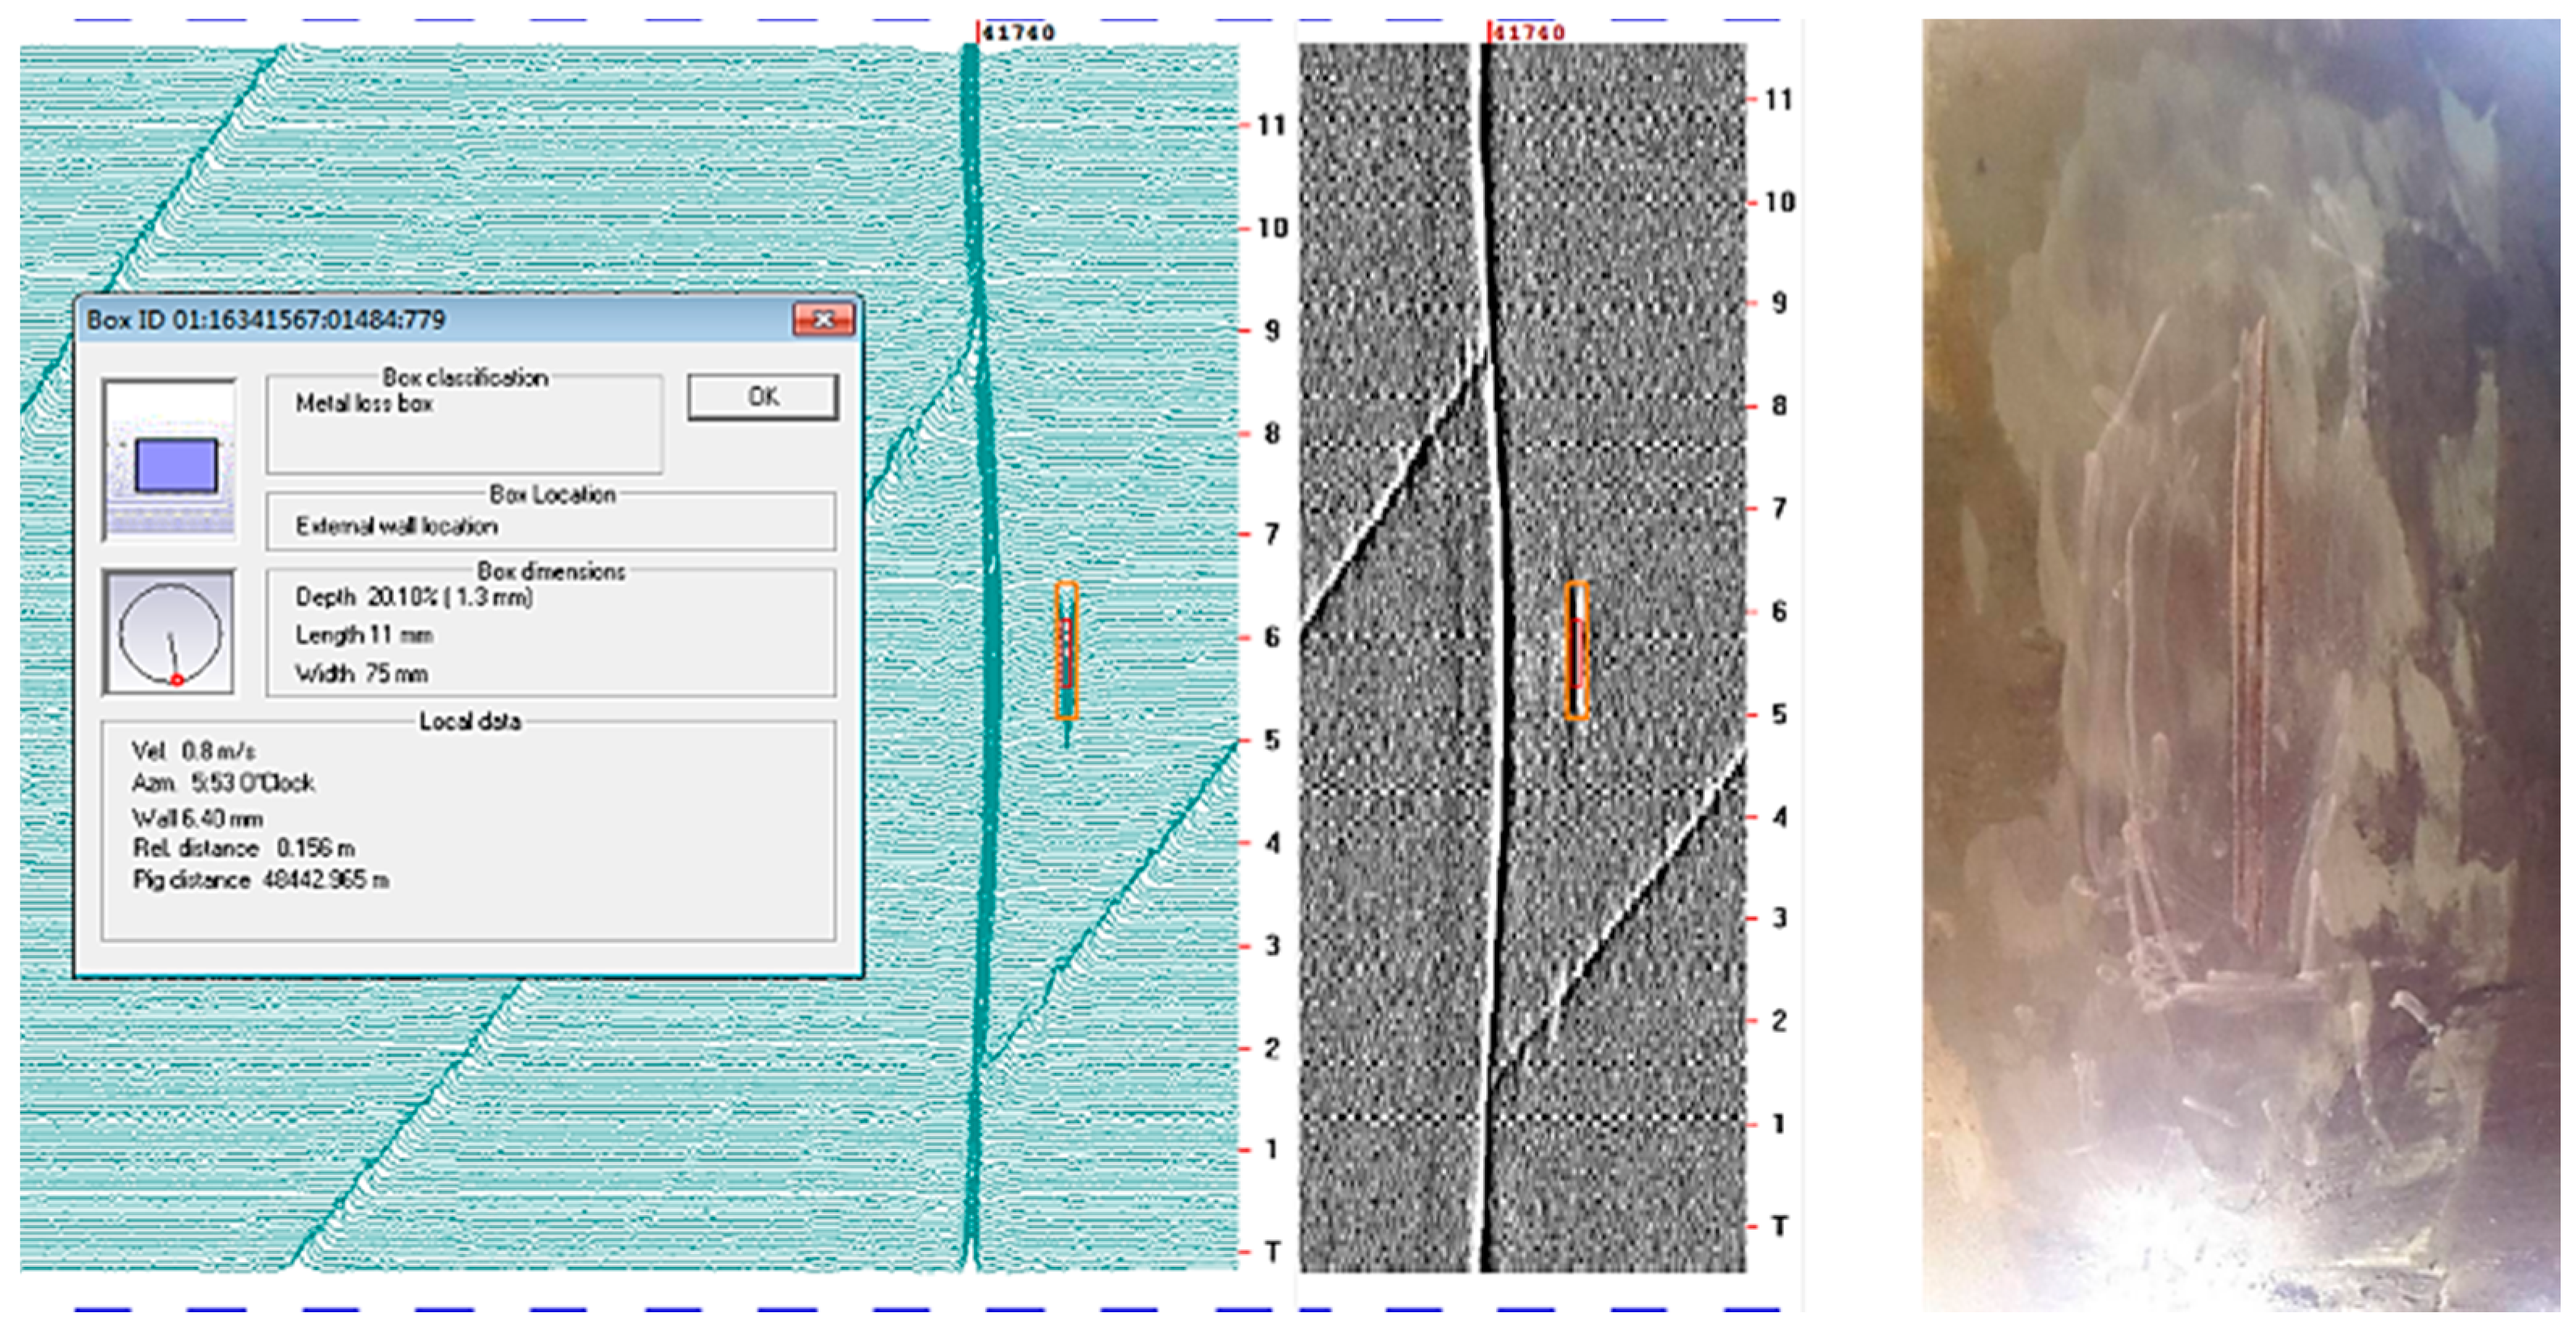Select orange metal loss box in grayscale plot

click(1576, 650)
